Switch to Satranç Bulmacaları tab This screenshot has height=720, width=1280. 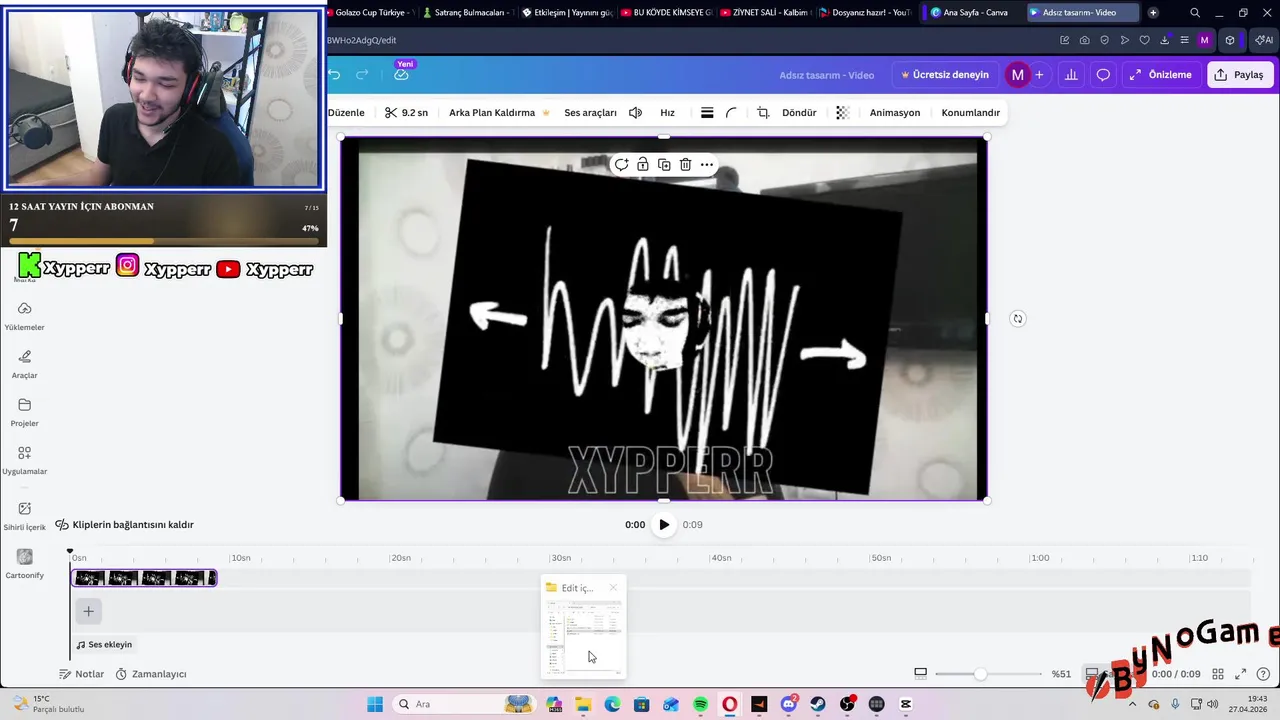pos(468,12)
